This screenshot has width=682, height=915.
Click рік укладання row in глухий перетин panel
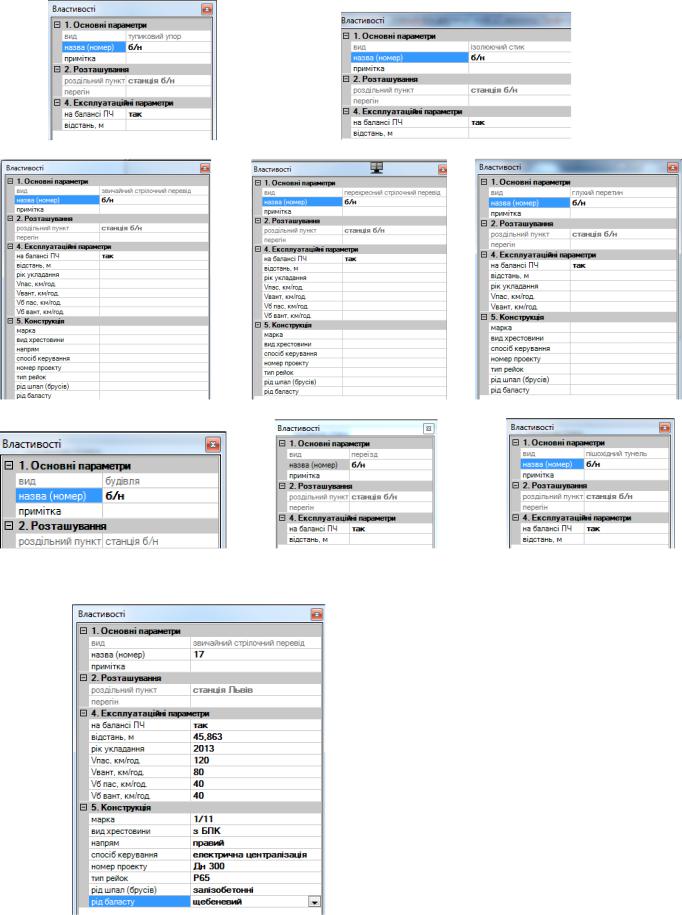pyautogui.click(x=582, y=287)
